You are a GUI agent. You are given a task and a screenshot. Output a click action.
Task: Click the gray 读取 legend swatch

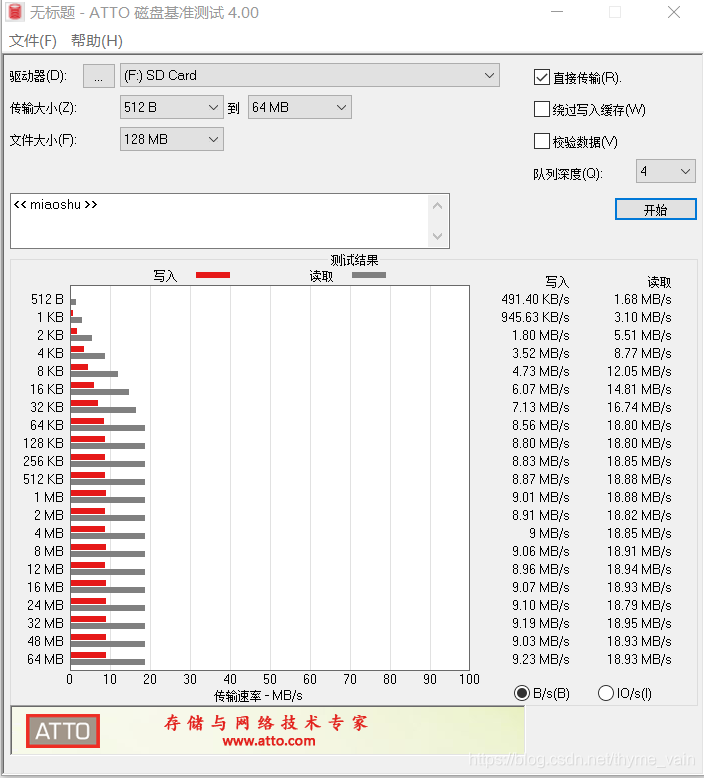(x=369, y=275)
